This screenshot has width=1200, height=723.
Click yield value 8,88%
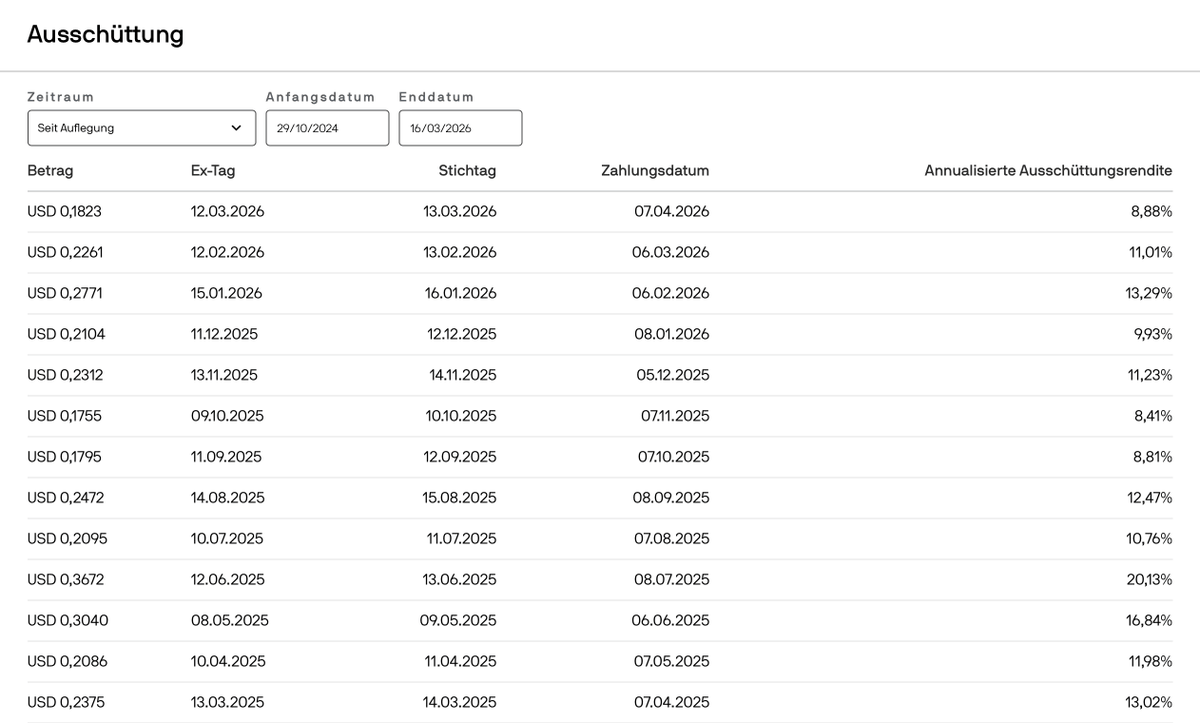click(x=1151, y=212)
